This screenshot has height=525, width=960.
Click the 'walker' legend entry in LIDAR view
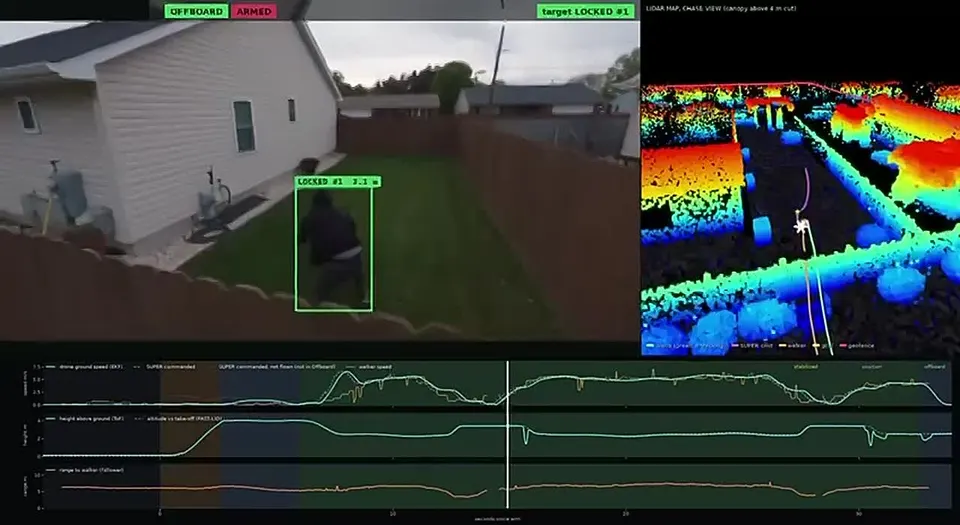click(x=793, y=346)
